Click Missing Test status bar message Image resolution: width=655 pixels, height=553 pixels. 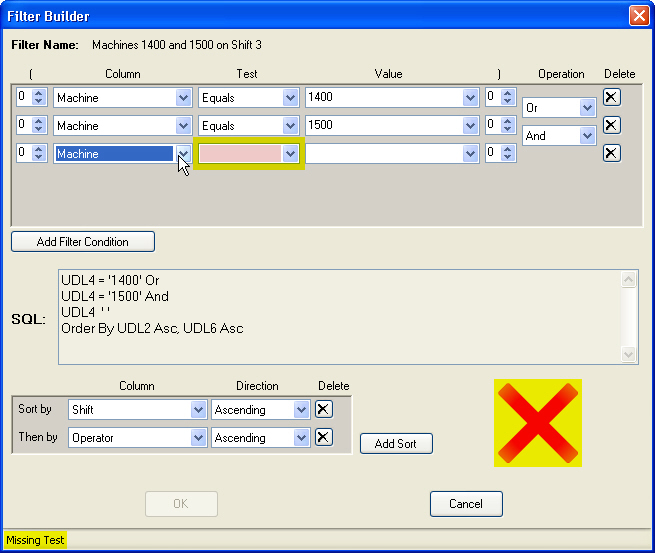(x=35, y=540)
